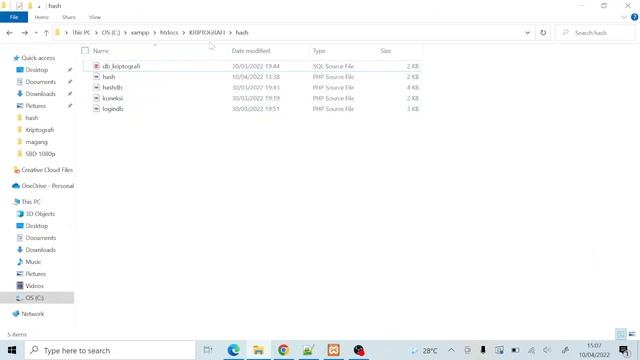Click the db_kriptografi file icon

coord(96,66)
